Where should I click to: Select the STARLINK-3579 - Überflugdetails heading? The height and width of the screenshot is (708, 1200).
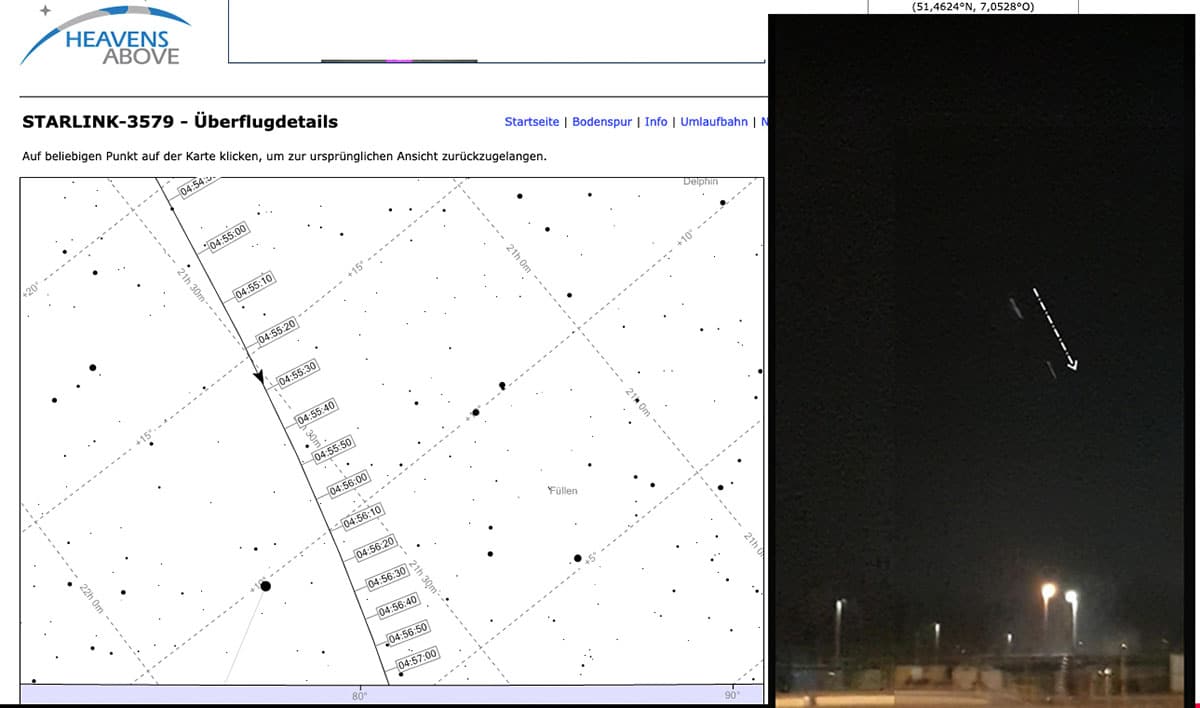(x=180, y=122)
